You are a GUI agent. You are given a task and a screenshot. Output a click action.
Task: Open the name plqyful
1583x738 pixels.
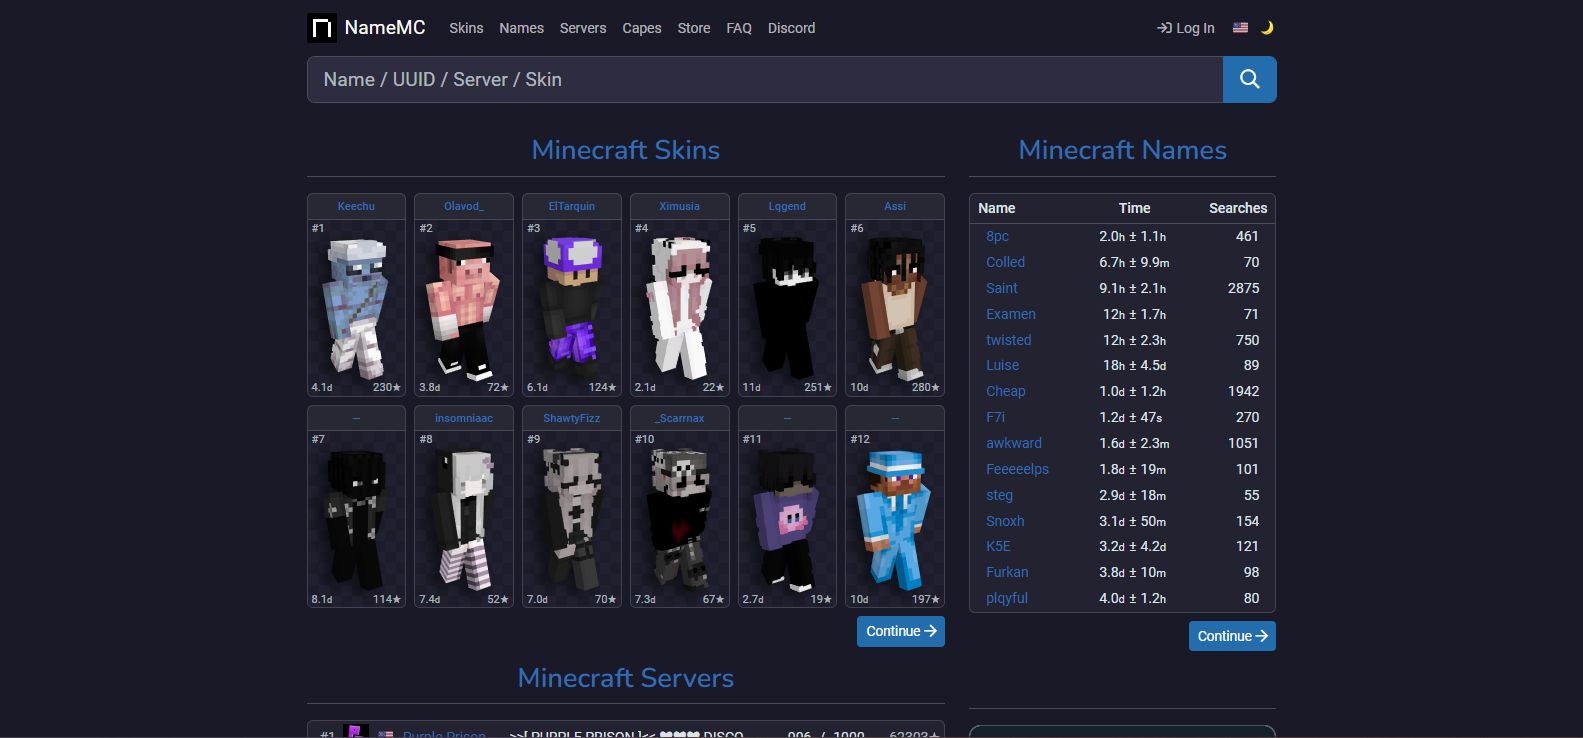click(x=1007, y=598)
